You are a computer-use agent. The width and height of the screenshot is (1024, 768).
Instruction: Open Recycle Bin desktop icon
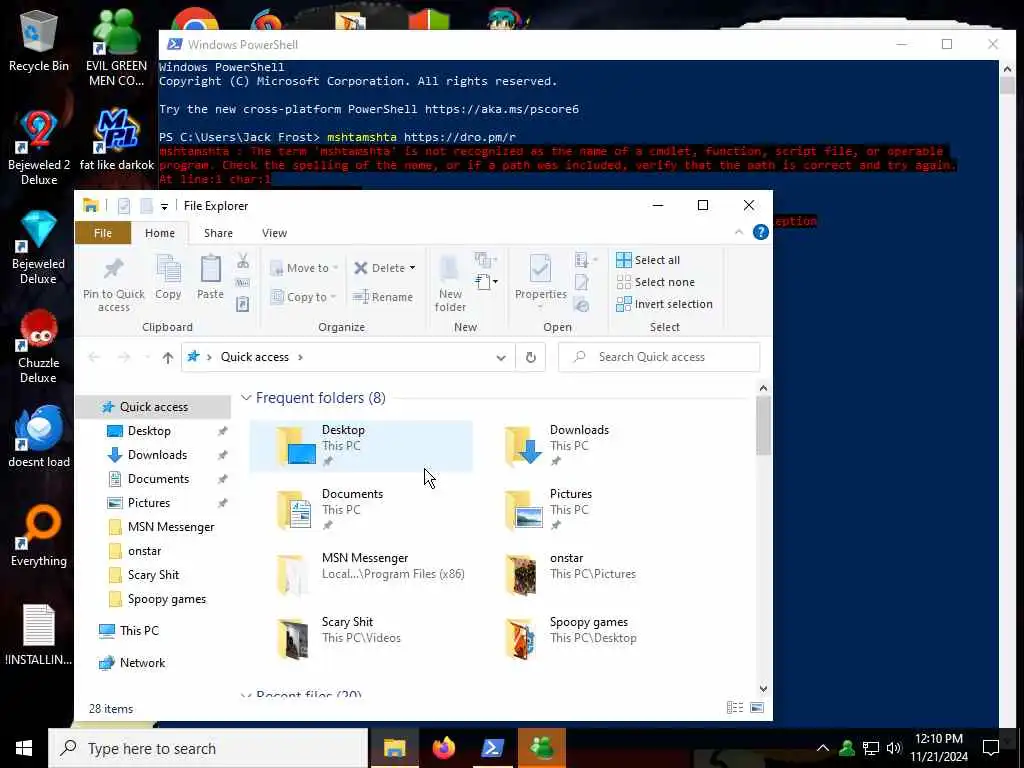click(39, 40)
